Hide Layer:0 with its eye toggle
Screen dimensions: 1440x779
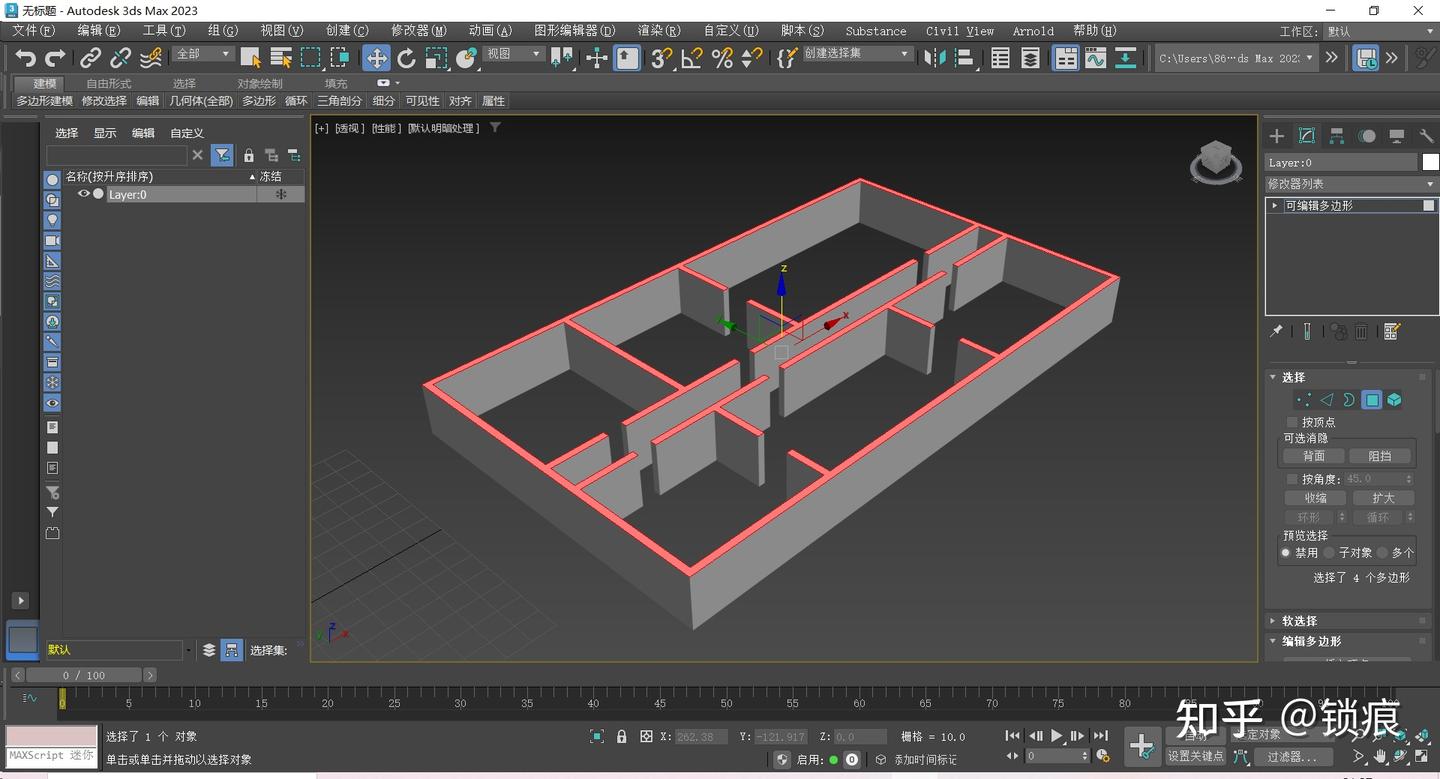click(84, 194)
